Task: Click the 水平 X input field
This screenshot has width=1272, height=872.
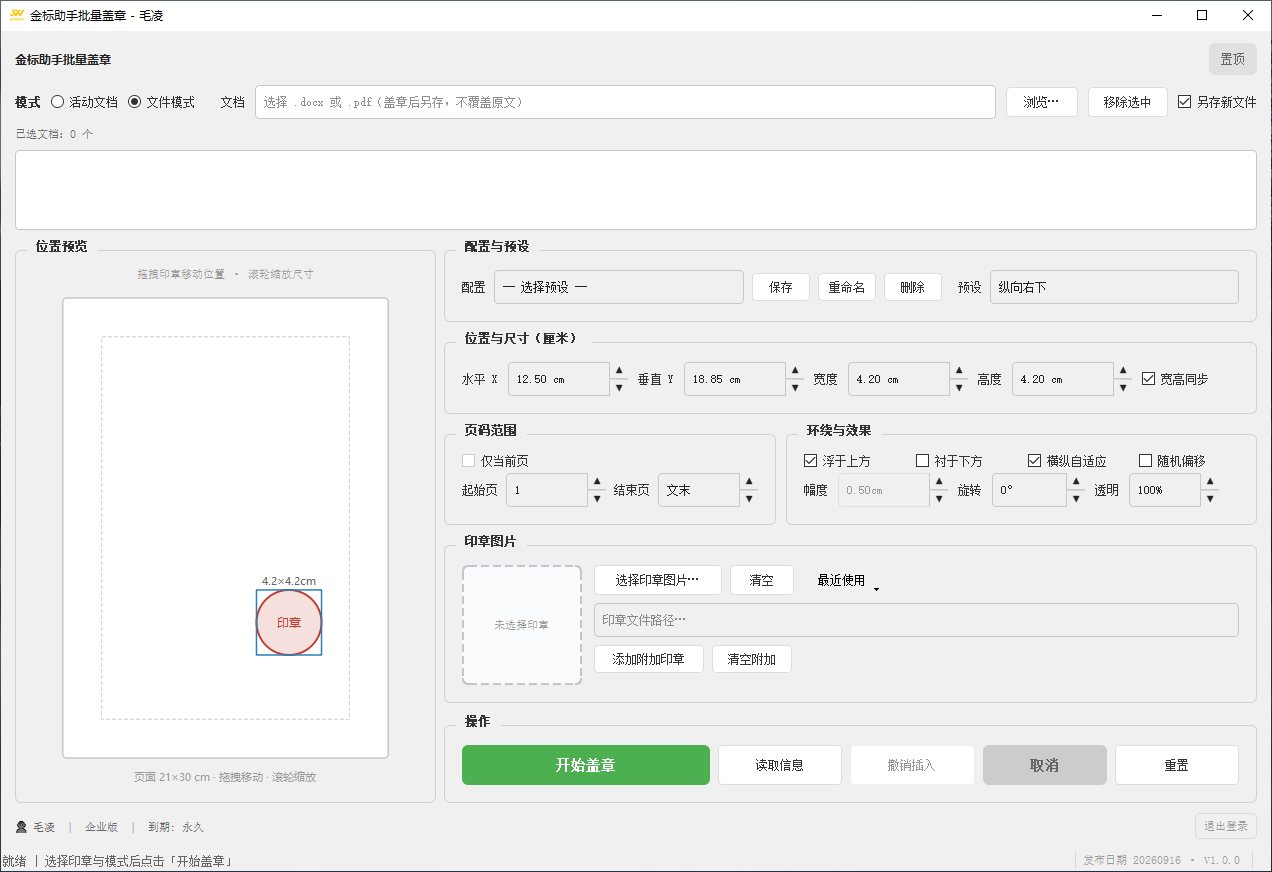Action: point(559,379)
